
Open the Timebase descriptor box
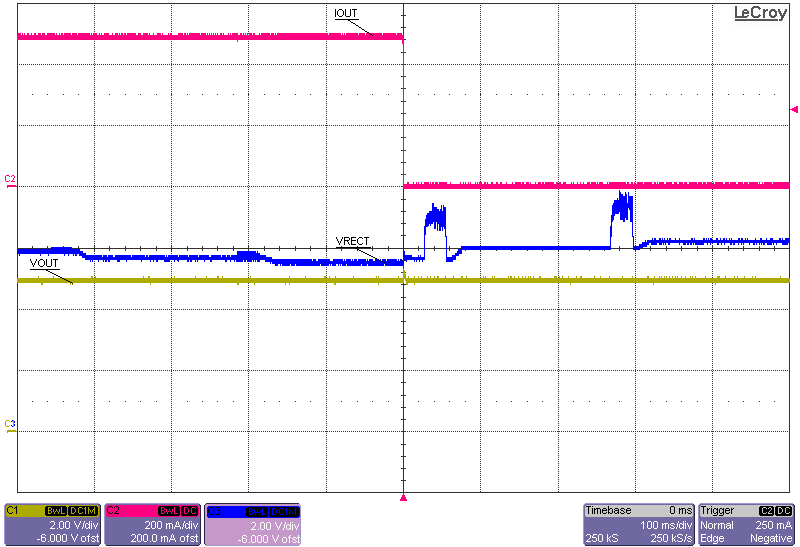pyautogui.click(x=639, y=525)
